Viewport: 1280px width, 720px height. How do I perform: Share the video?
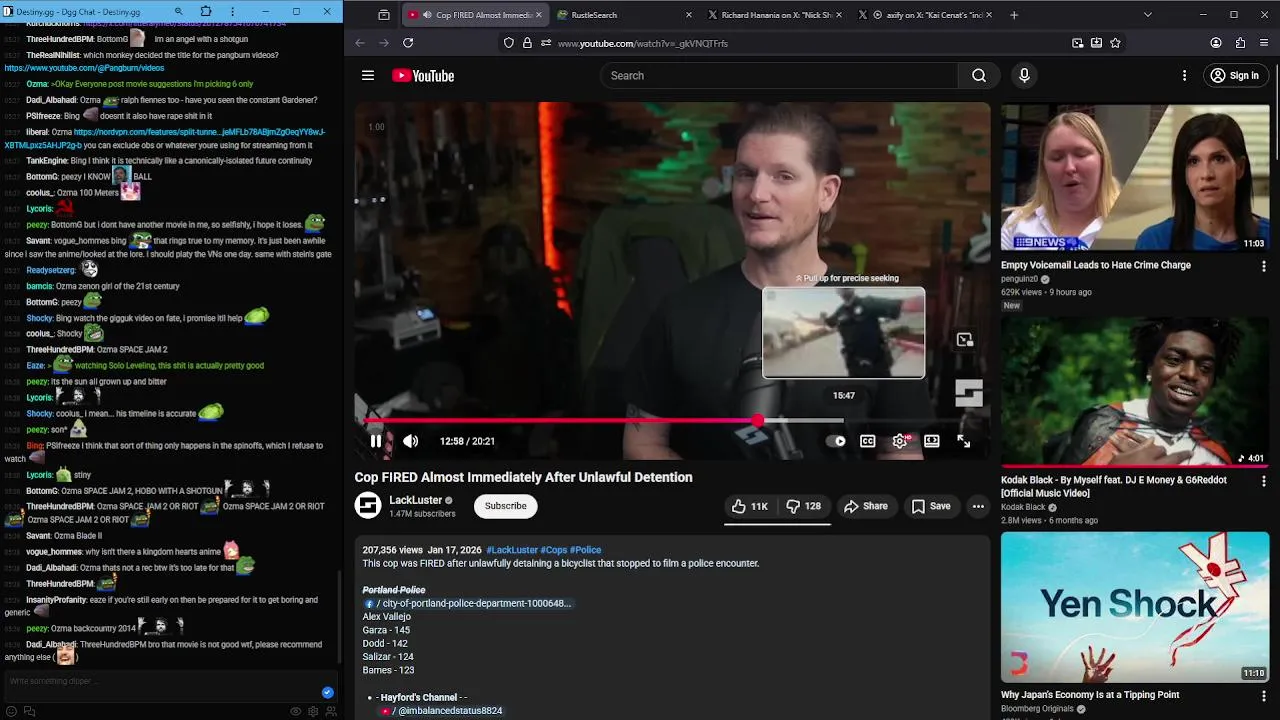(865, 506)
